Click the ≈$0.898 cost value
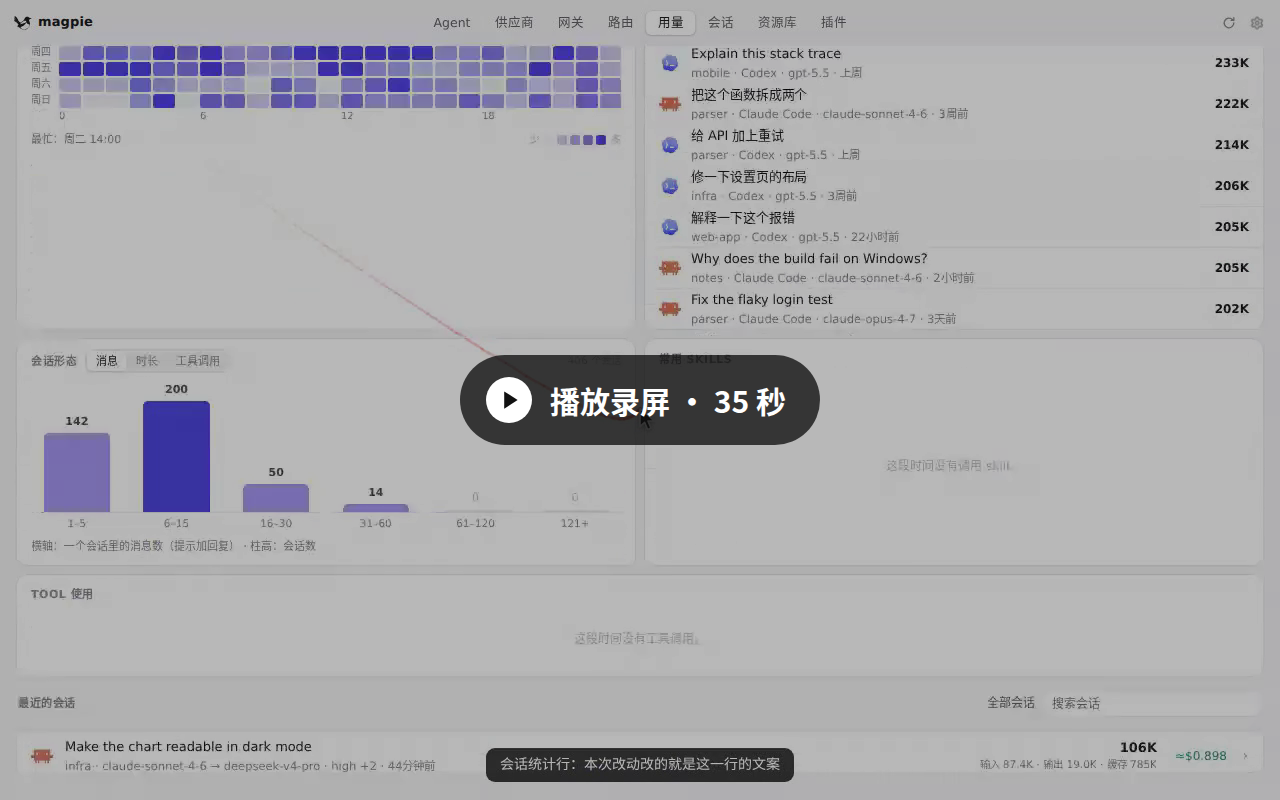Viewport: 1280px width, 800px height. [1200, 756]
